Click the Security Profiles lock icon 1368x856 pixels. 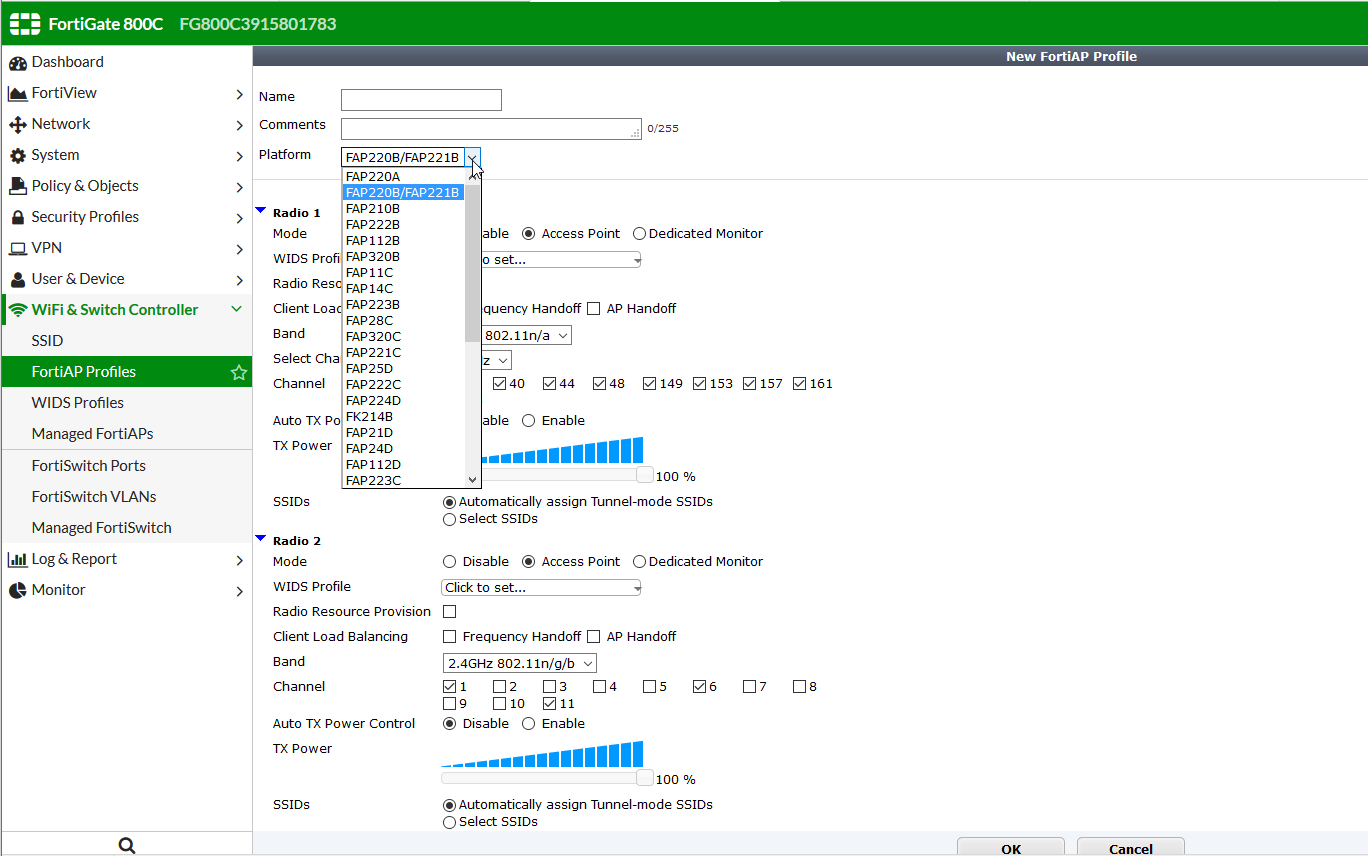pos(17,218)
